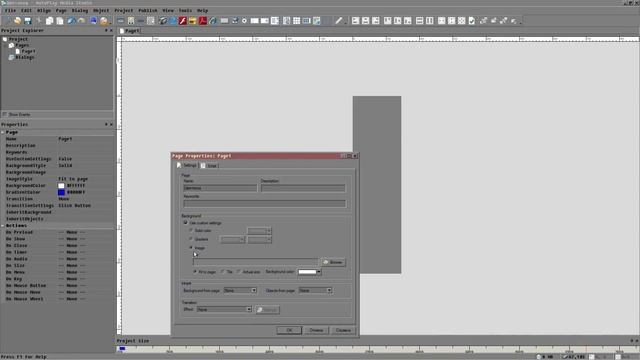This screenshot has height=360, width=640.
Task: Click the blue GradientColor swatch in Properties
Action: tap(61, 192)
